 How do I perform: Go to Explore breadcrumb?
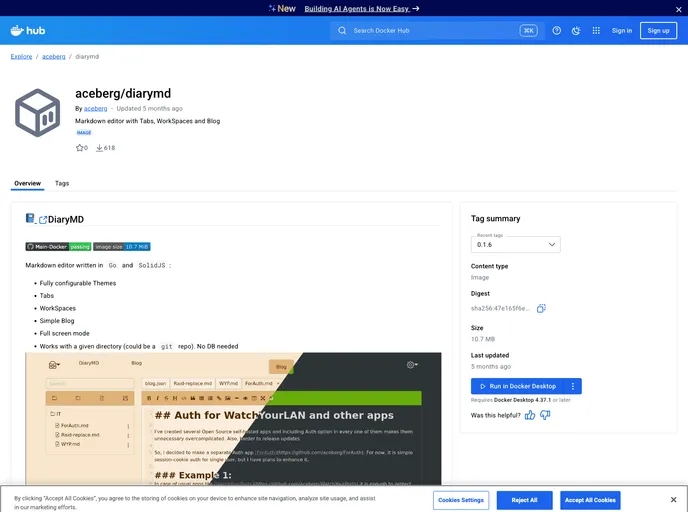22,57
